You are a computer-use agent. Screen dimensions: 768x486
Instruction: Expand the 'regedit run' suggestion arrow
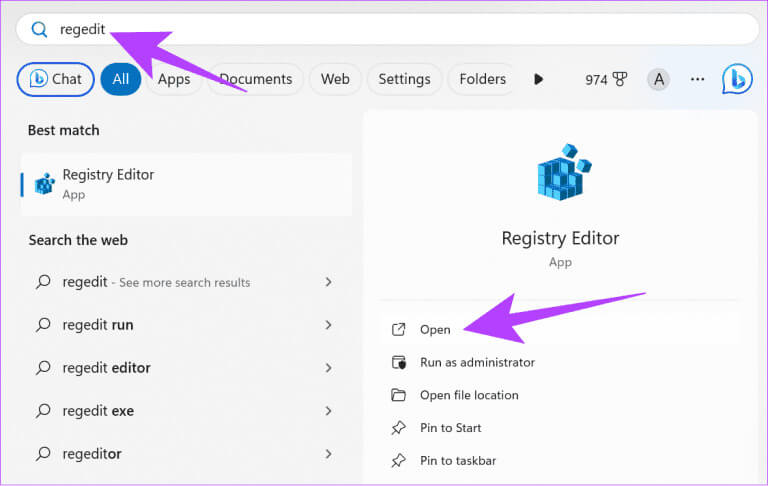pos(328,325)
